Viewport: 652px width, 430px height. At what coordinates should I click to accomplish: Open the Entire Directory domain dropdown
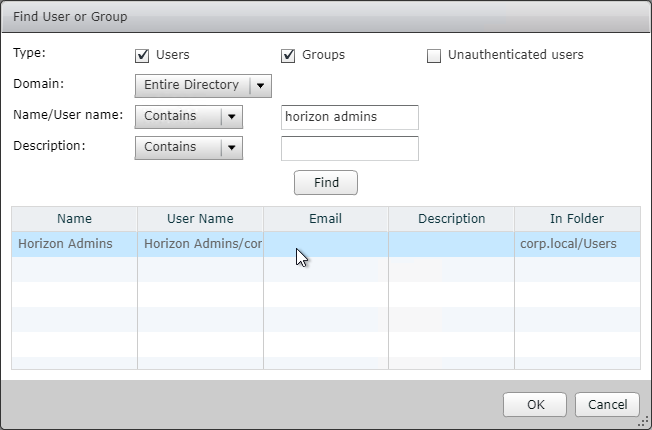click(203, 86)
